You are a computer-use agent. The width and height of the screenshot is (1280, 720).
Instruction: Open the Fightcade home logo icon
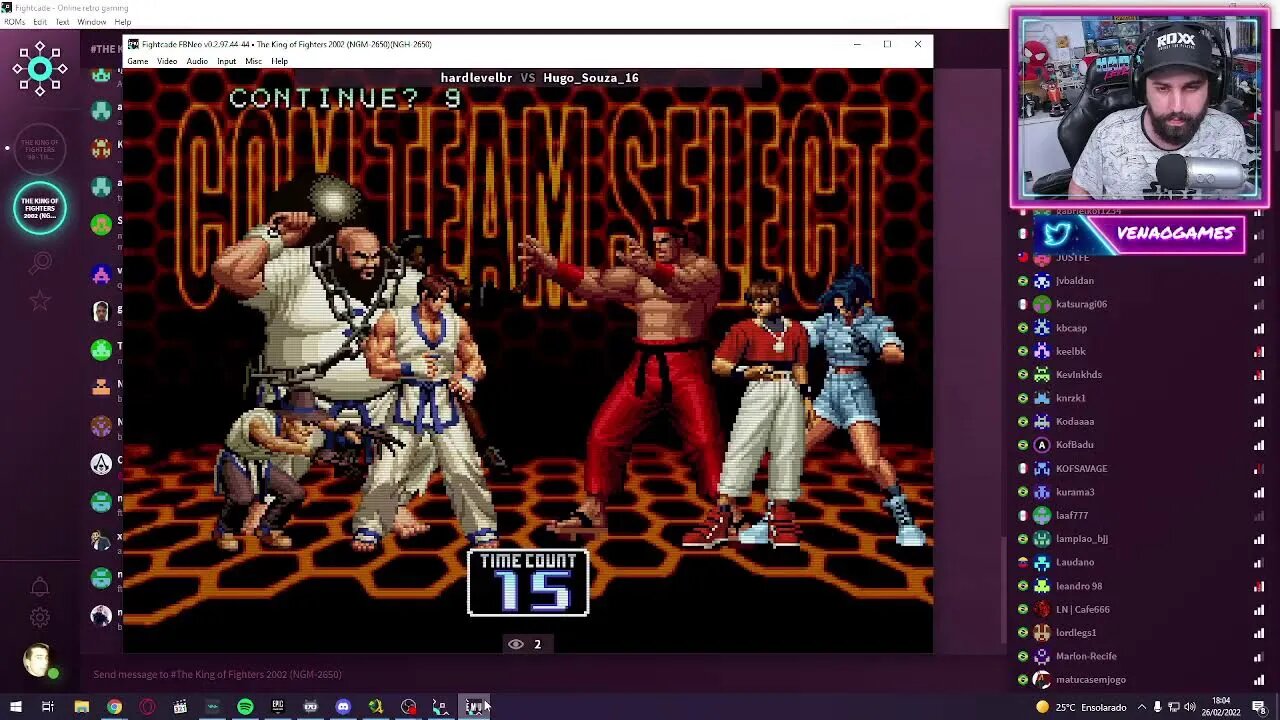coord(39,69)
